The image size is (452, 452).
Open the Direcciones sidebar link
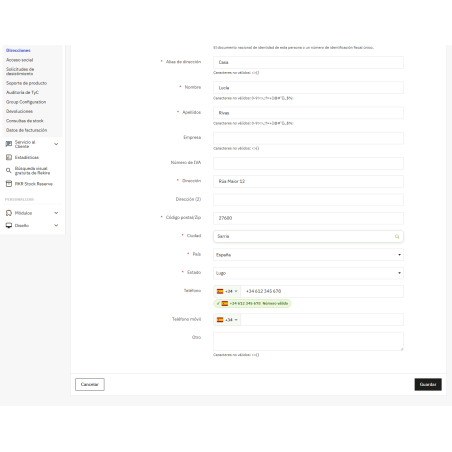[x=18, y=50]
